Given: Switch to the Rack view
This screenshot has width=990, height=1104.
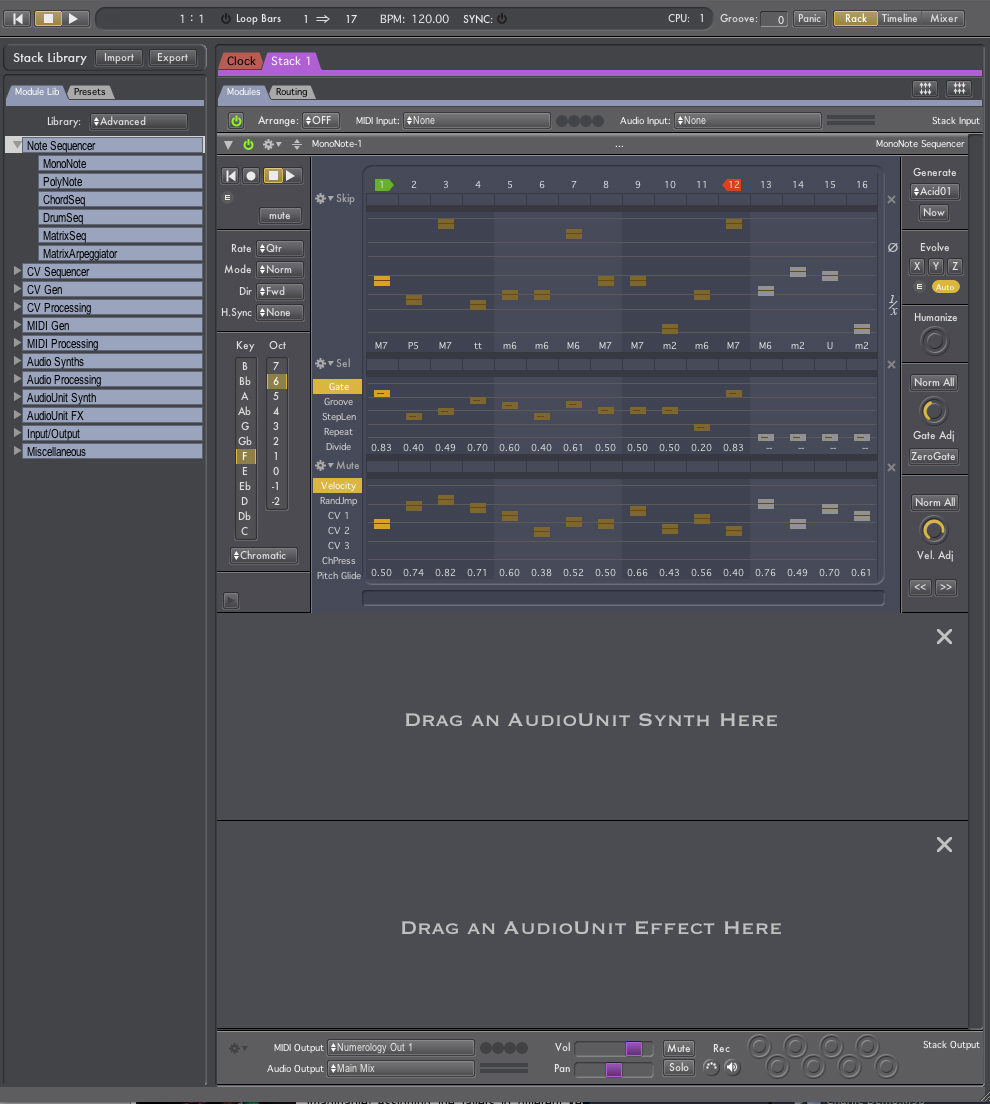Looking at the screenshot, I should coord(856,19).
